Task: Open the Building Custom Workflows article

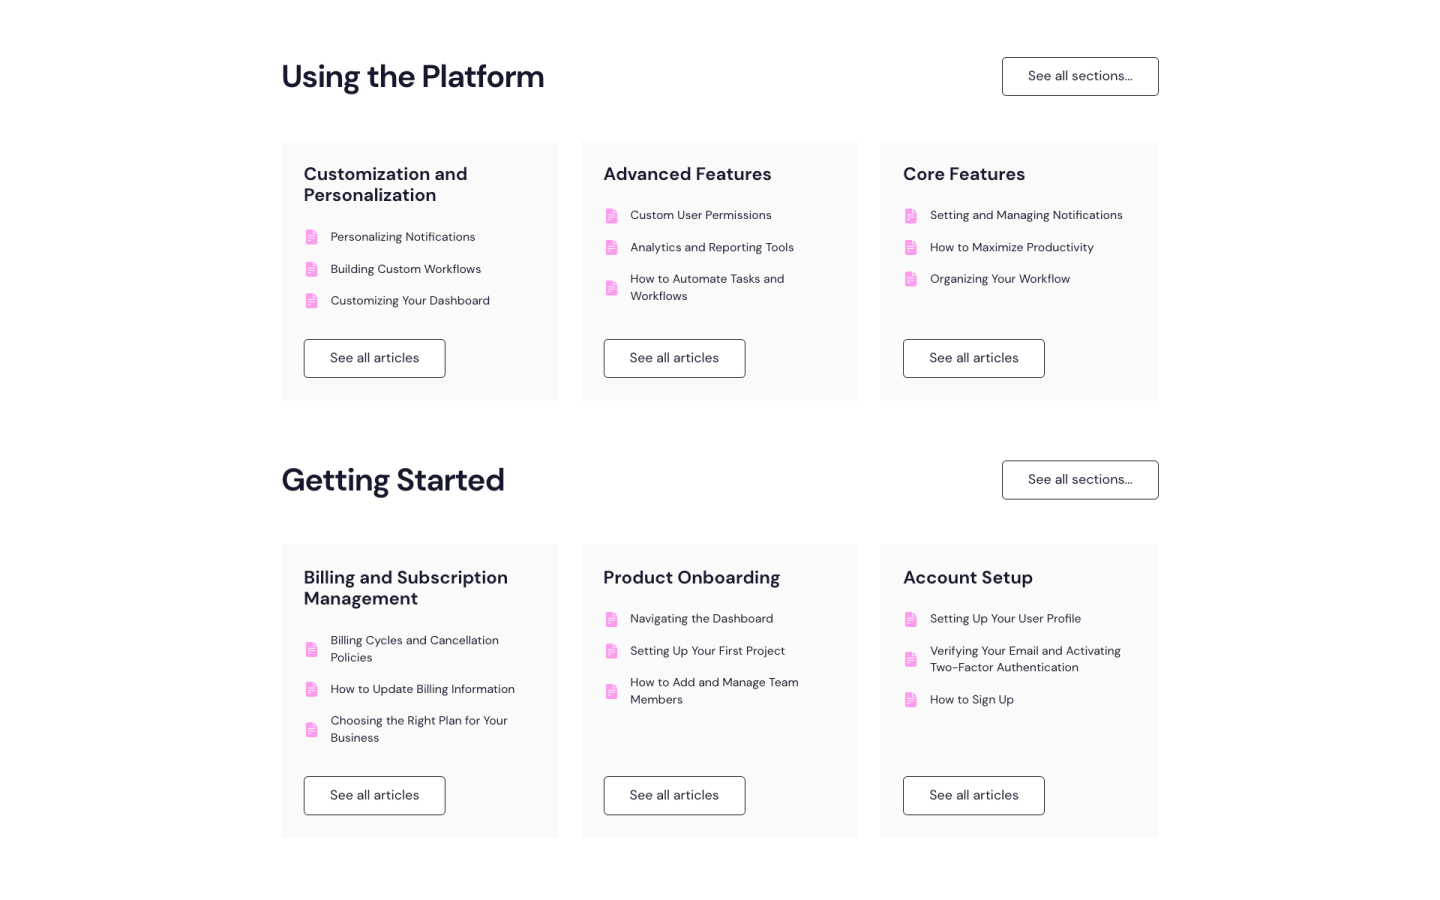Action: pos(405,269)
